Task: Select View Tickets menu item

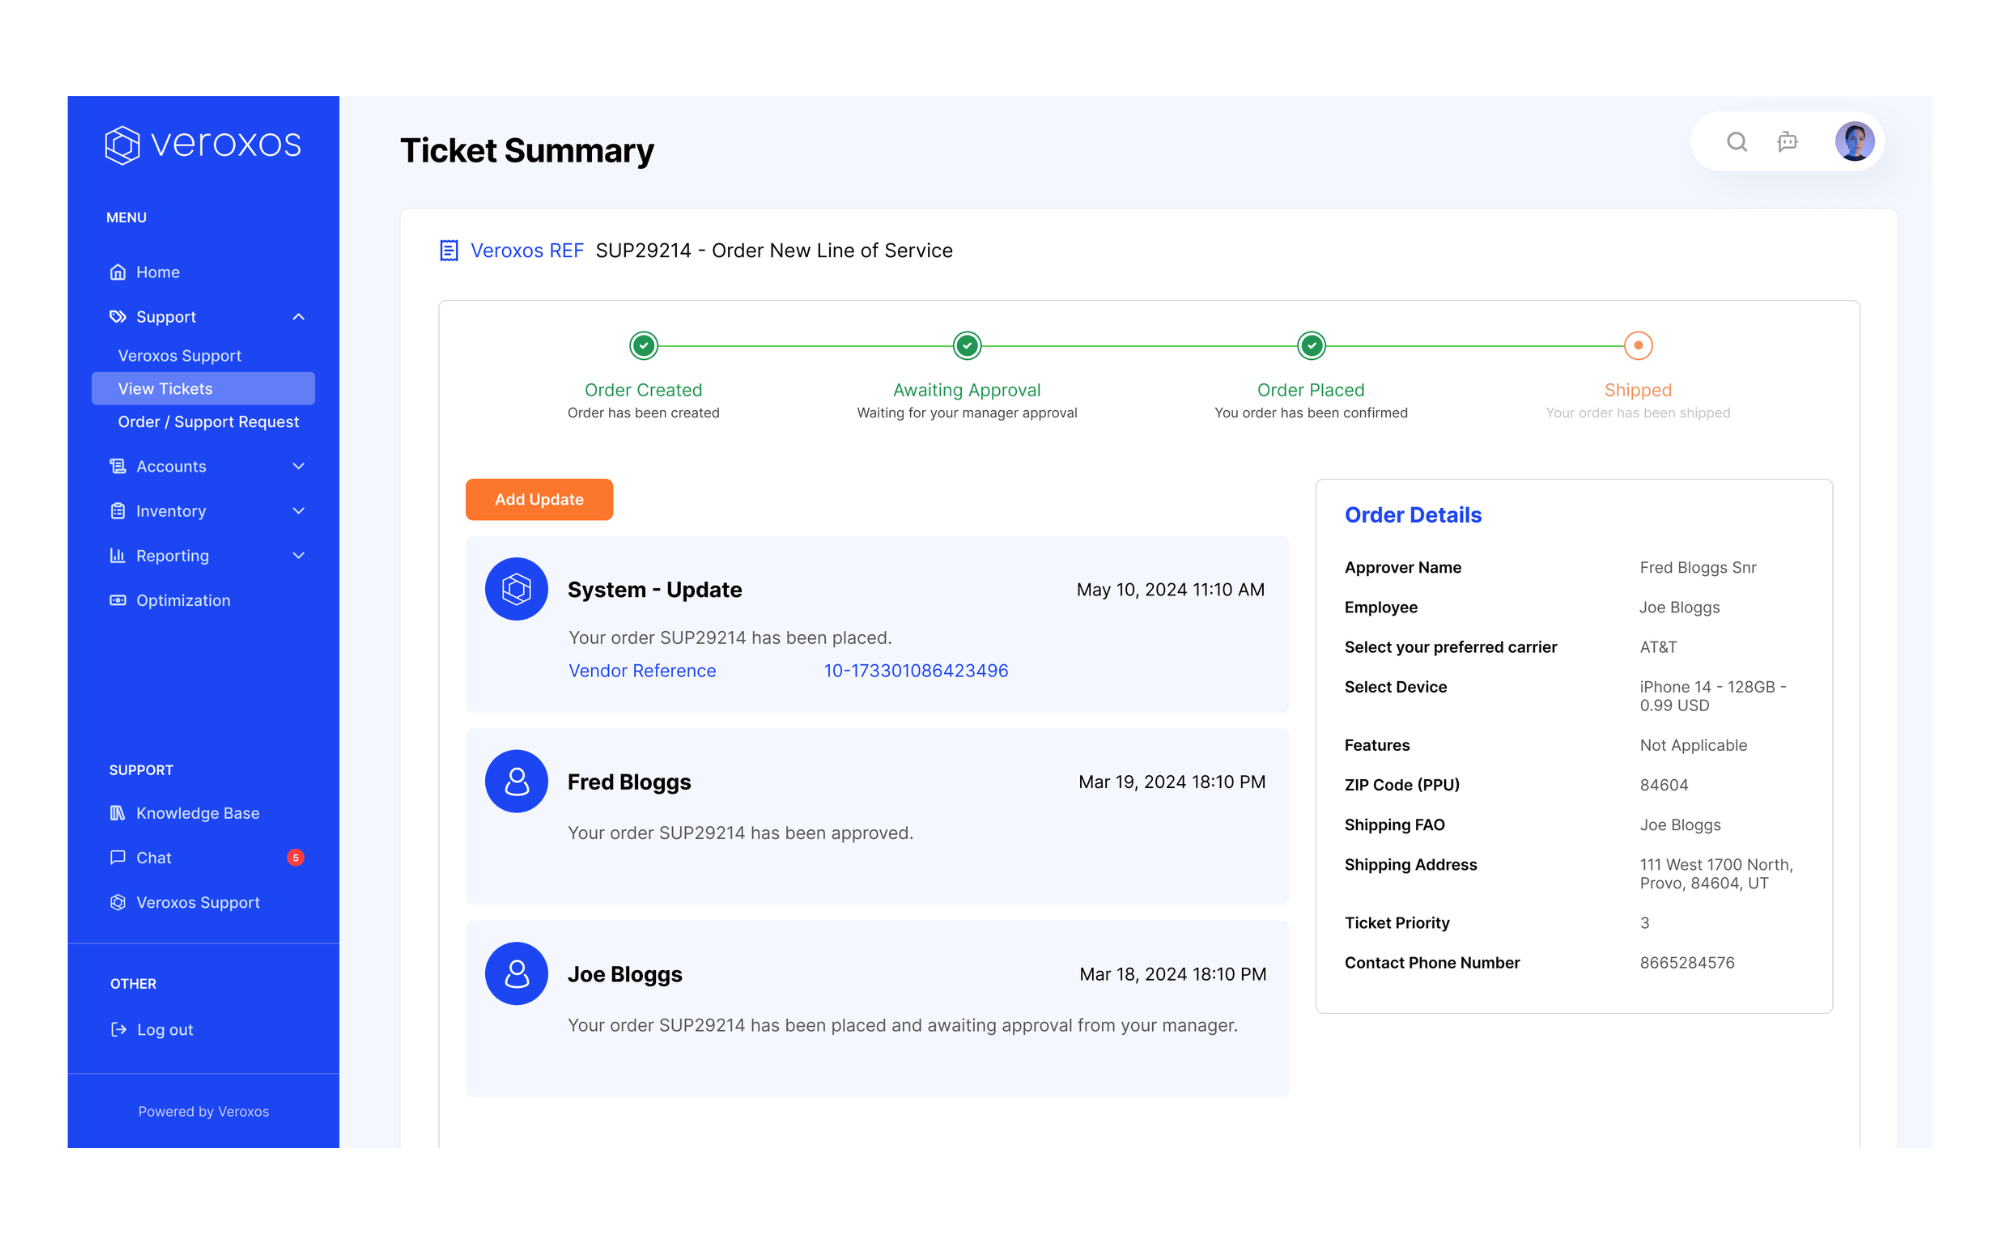Action: coord(203,389)
